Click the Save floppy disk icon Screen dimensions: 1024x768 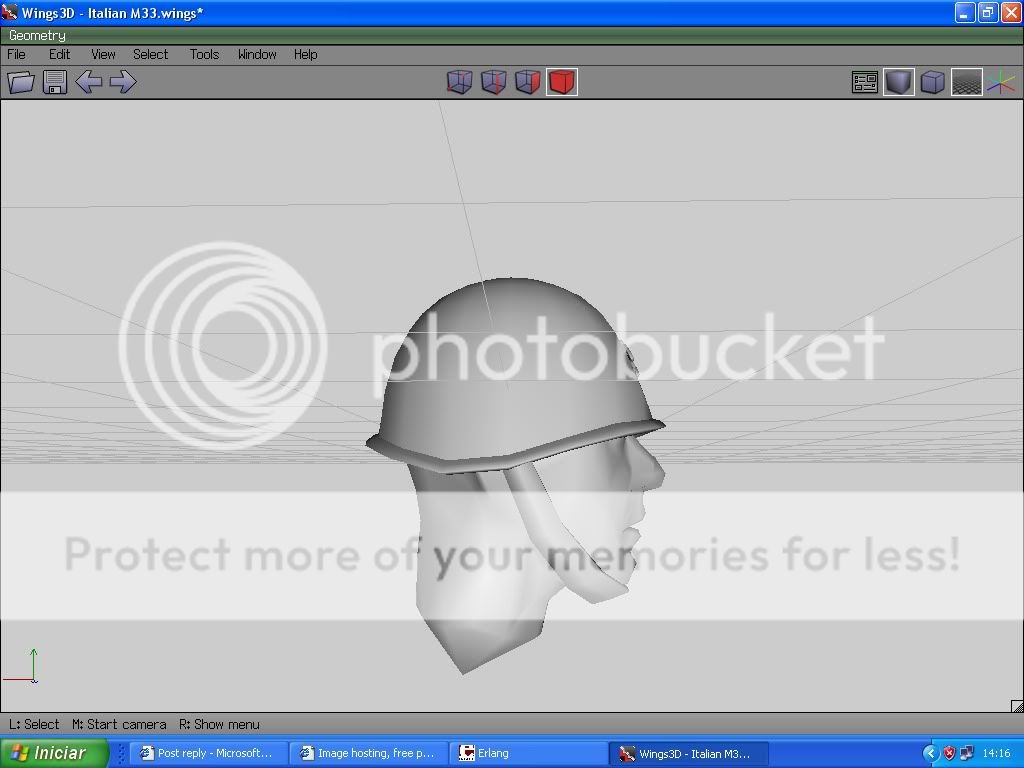(55, 82)
